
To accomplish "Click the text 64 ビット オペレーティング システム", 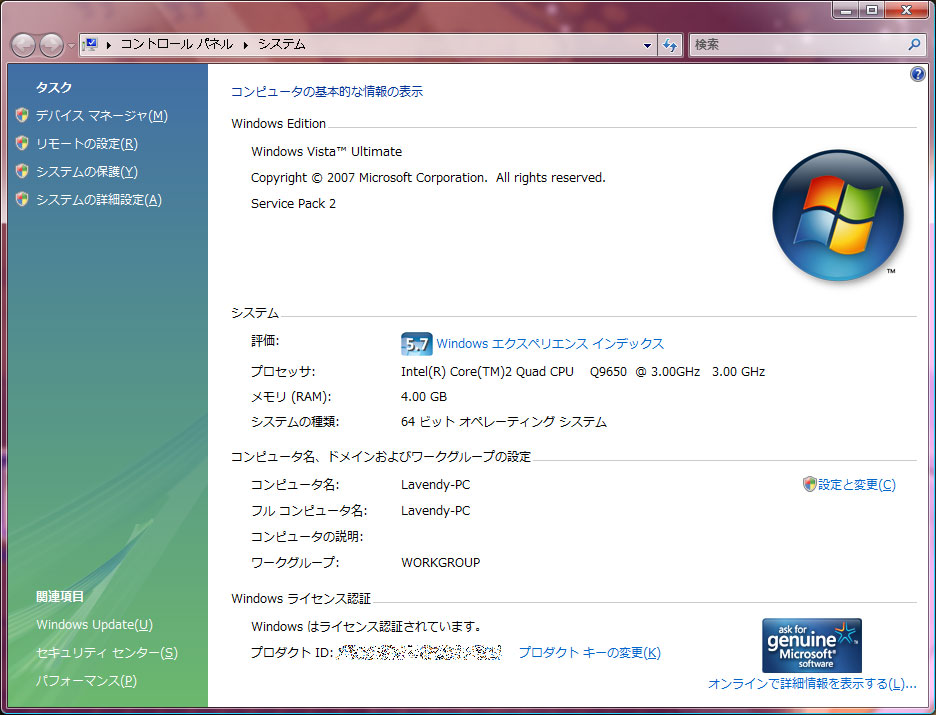I will click(x=504, y=422).
